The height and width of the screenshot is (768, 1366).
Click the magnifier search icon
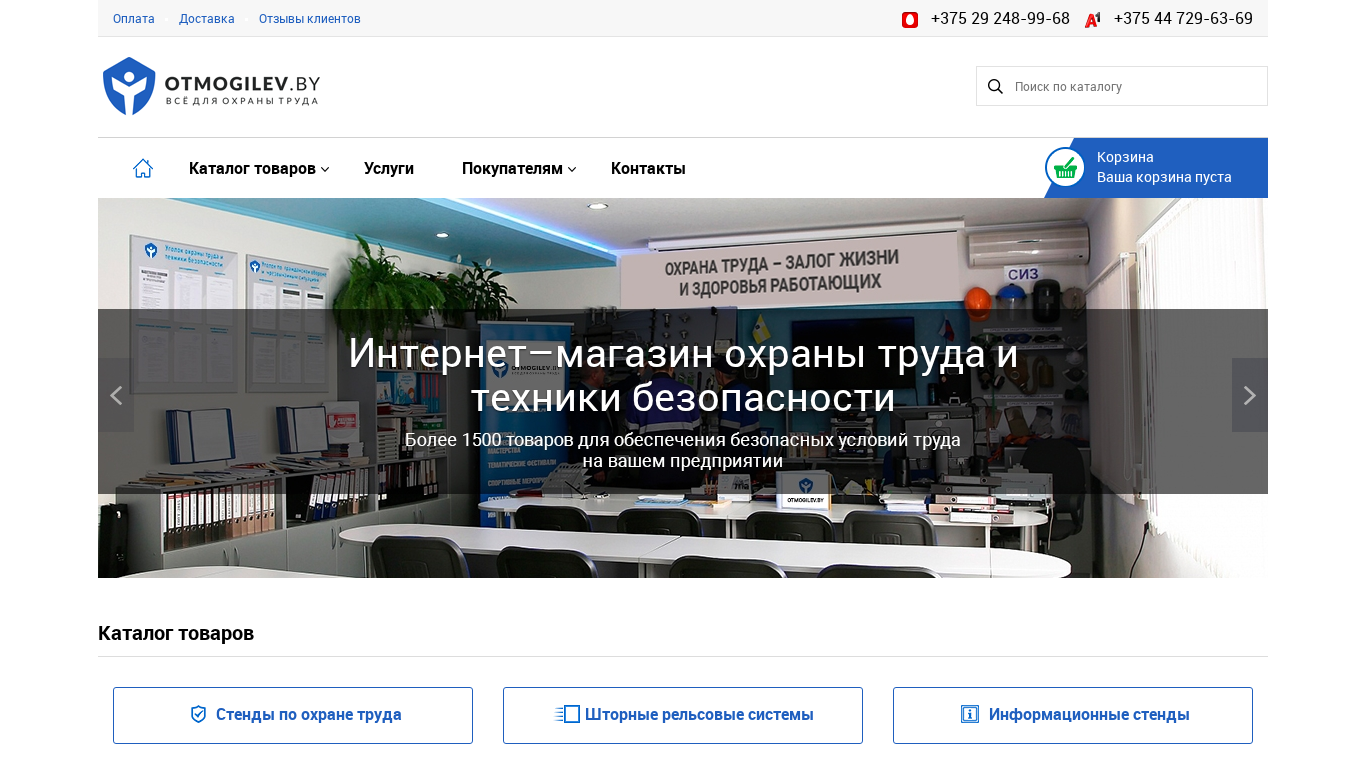[x=995, y=86]
